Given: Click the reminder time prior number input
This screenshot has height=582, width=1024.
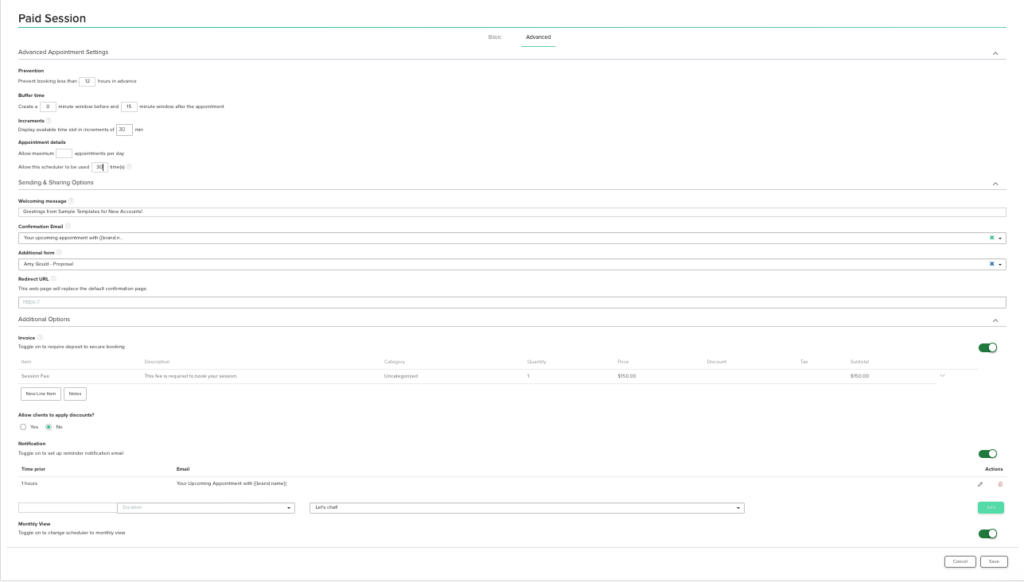Looking at the screenshot, I should tap(68, 508).
